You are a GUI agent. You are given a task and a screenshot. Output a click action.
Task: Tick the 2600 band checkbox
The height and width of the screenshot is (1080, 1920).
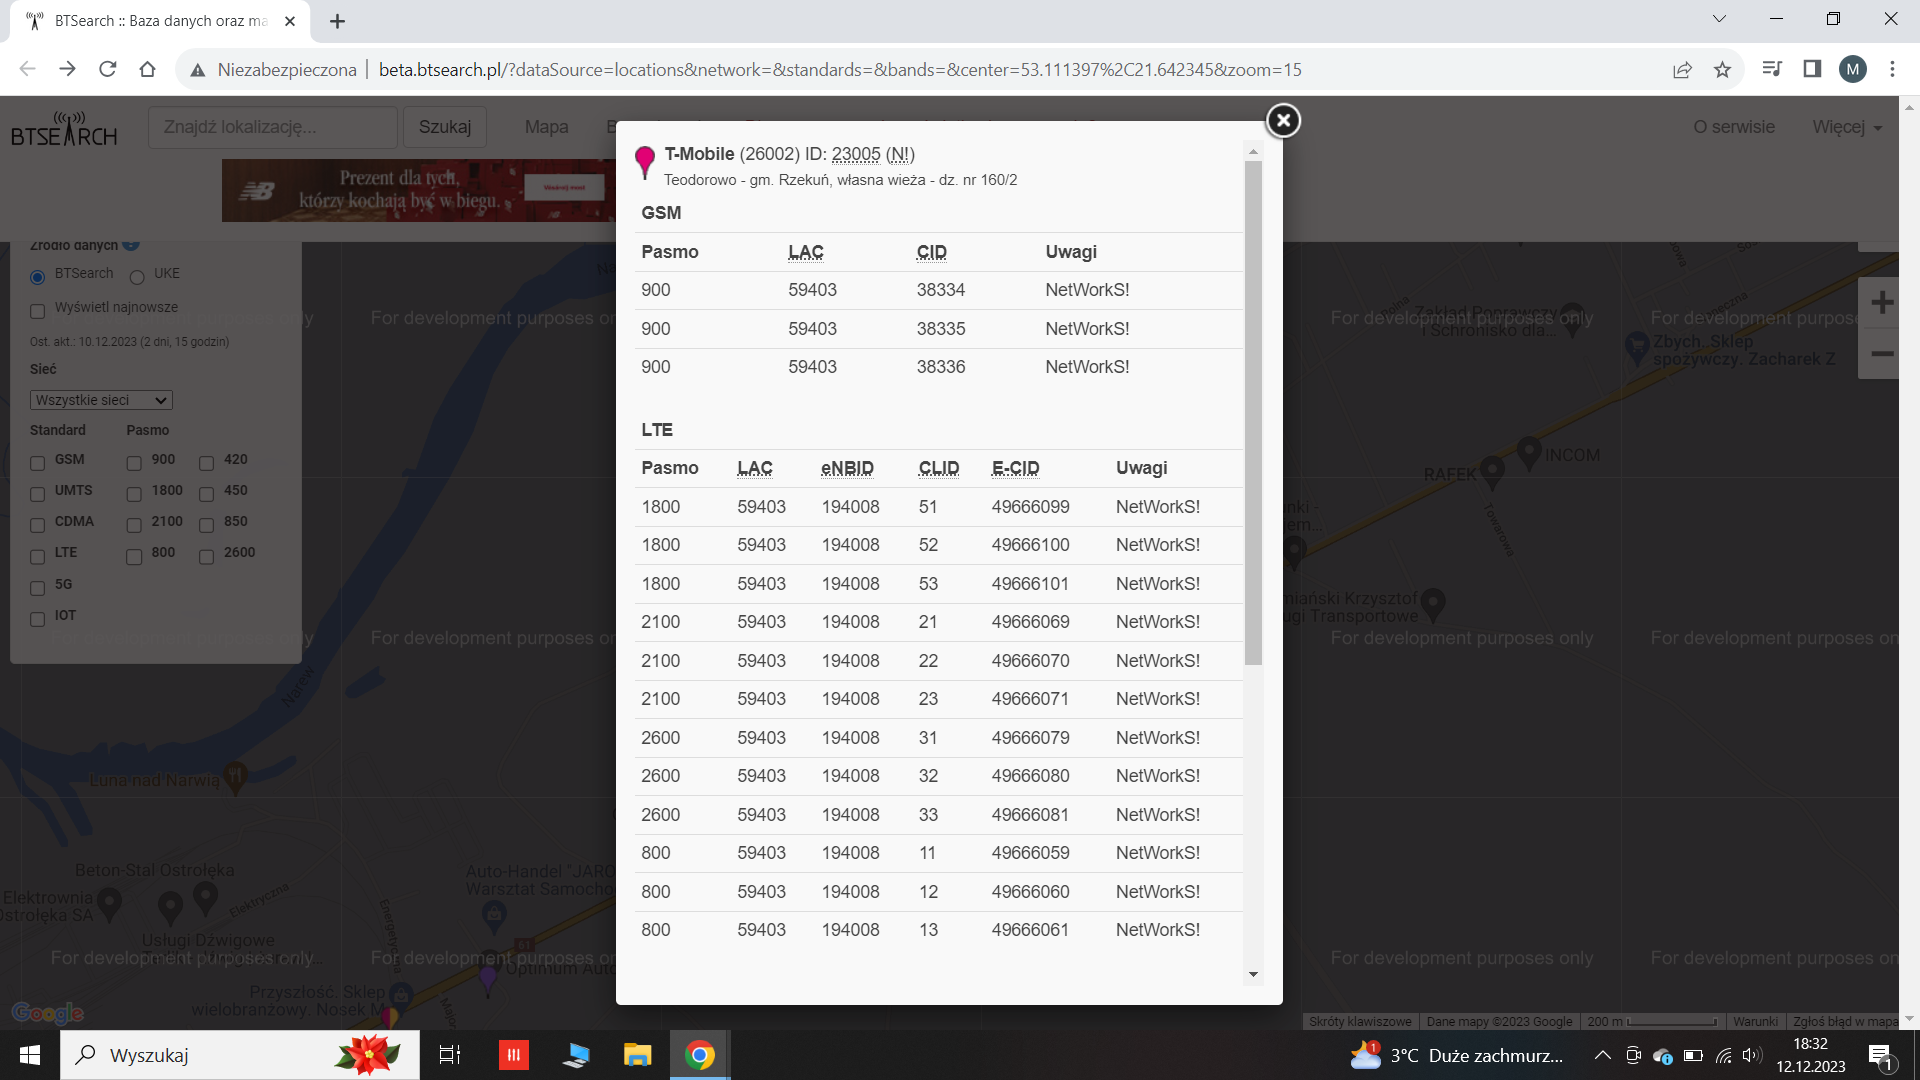click(x=207, y=556)
